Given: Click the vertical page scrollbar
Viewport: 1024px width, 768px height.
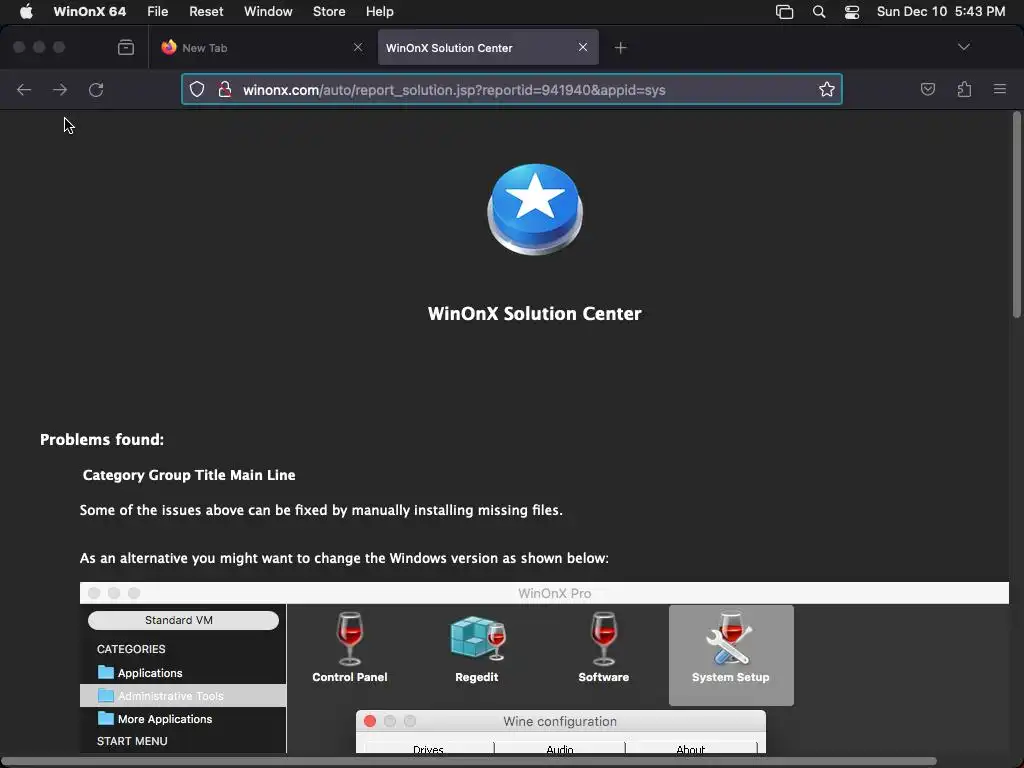Looking at the screenshot, I should coord(1017,216).
